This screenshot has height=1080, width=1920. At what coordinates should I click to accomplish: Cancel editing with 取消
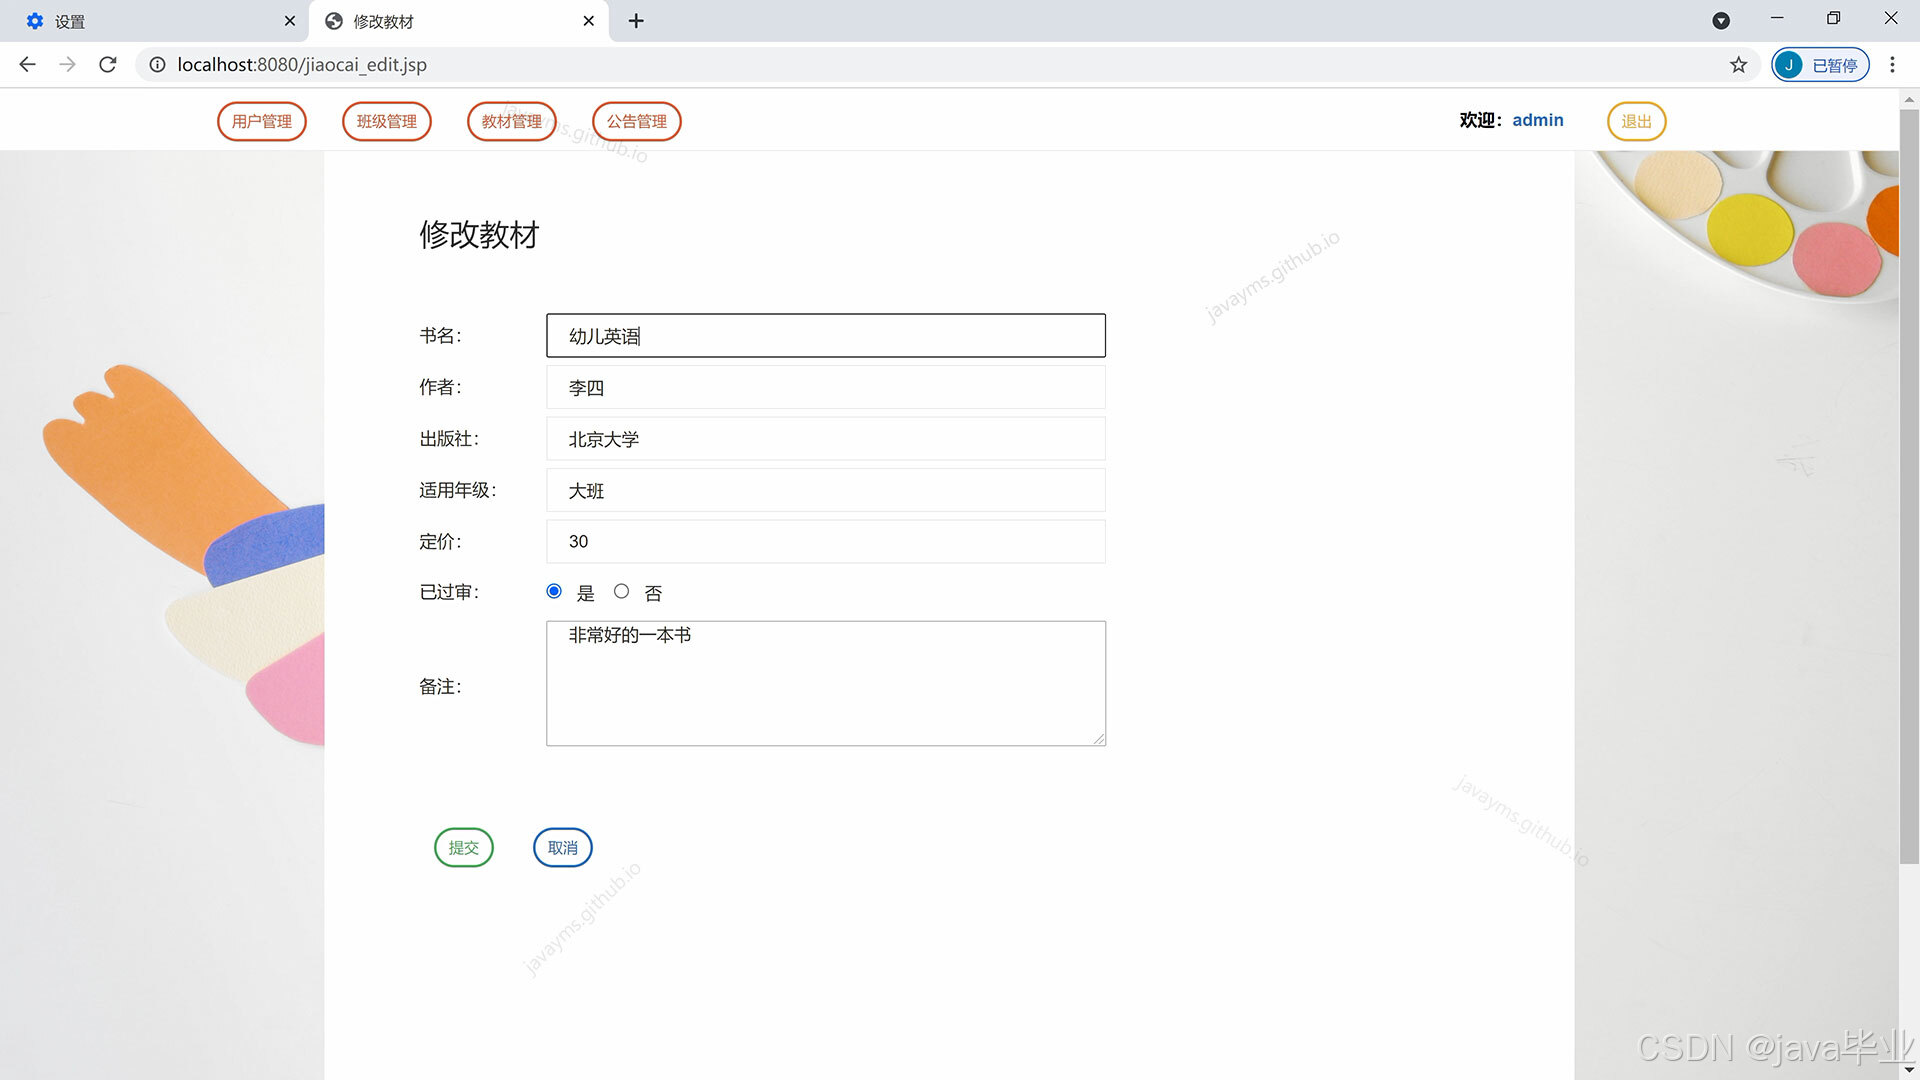[x=563, y=848]
